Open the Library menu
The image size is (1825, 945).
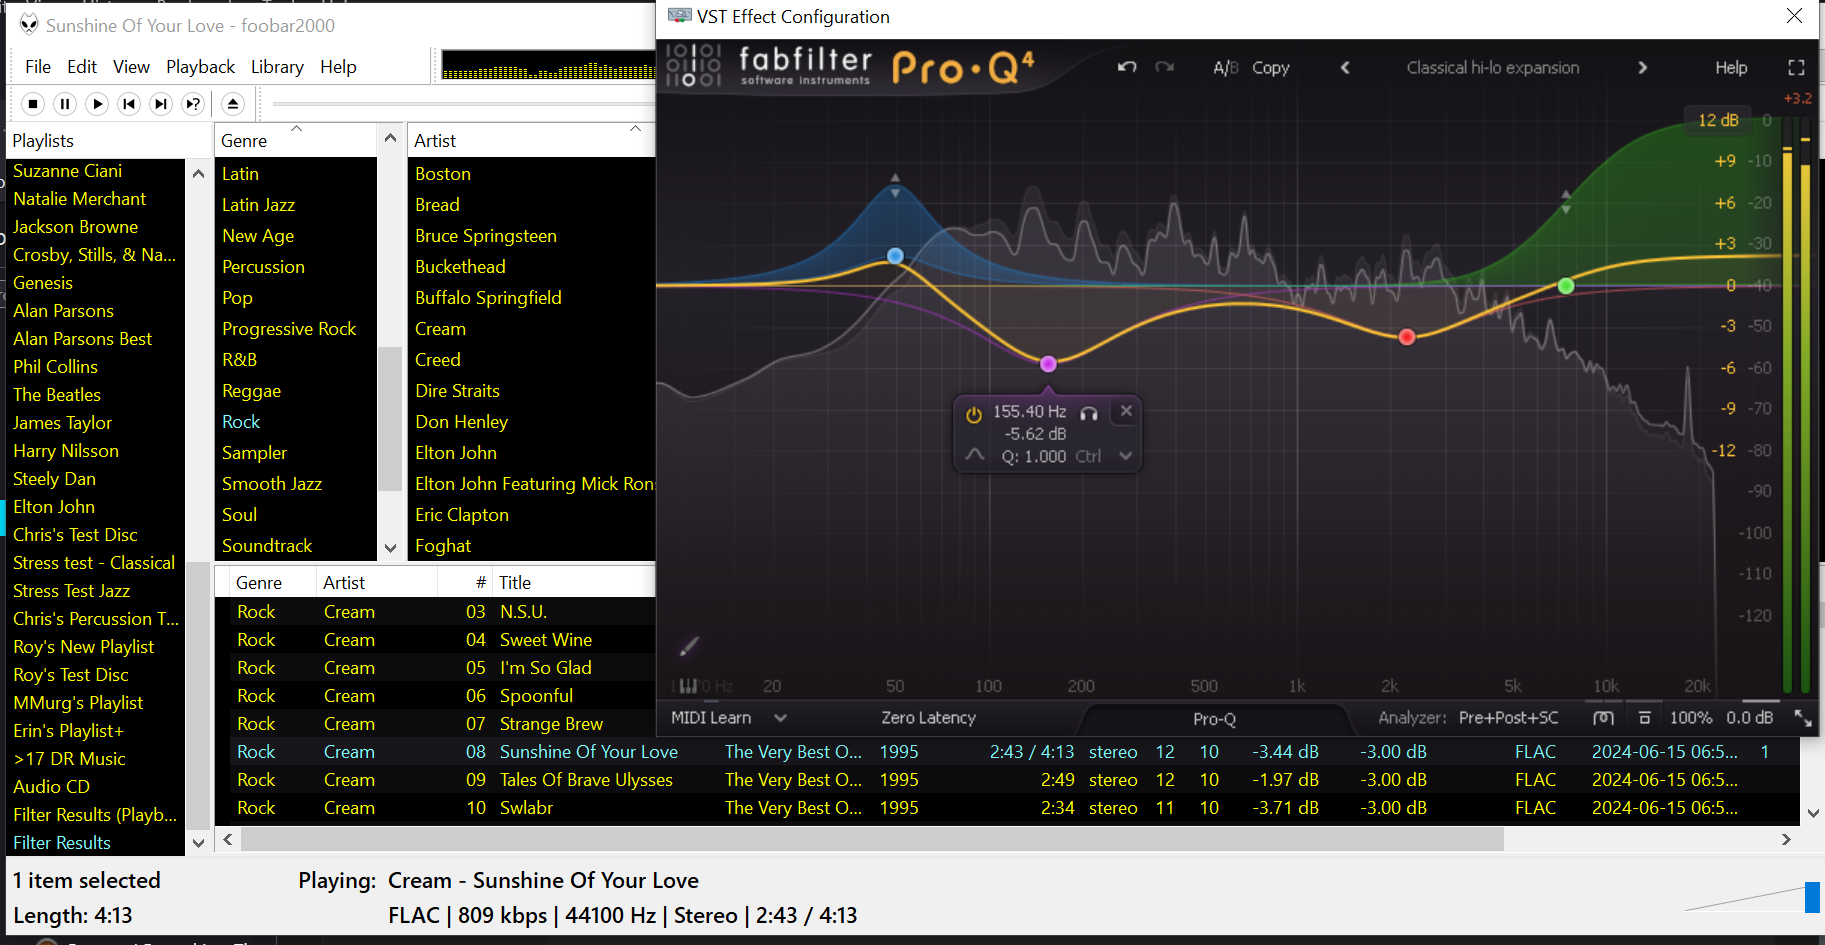[277, 67]
